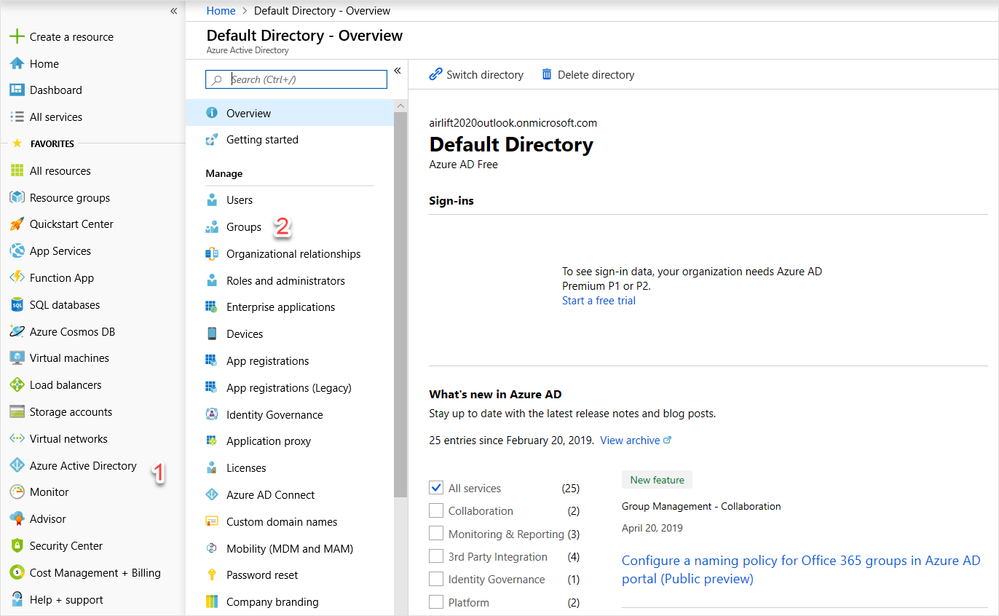The width and height of the screenshot is (999, 616).
Task: Enable the Platform filter checkbox
Action: click(436, 602)
